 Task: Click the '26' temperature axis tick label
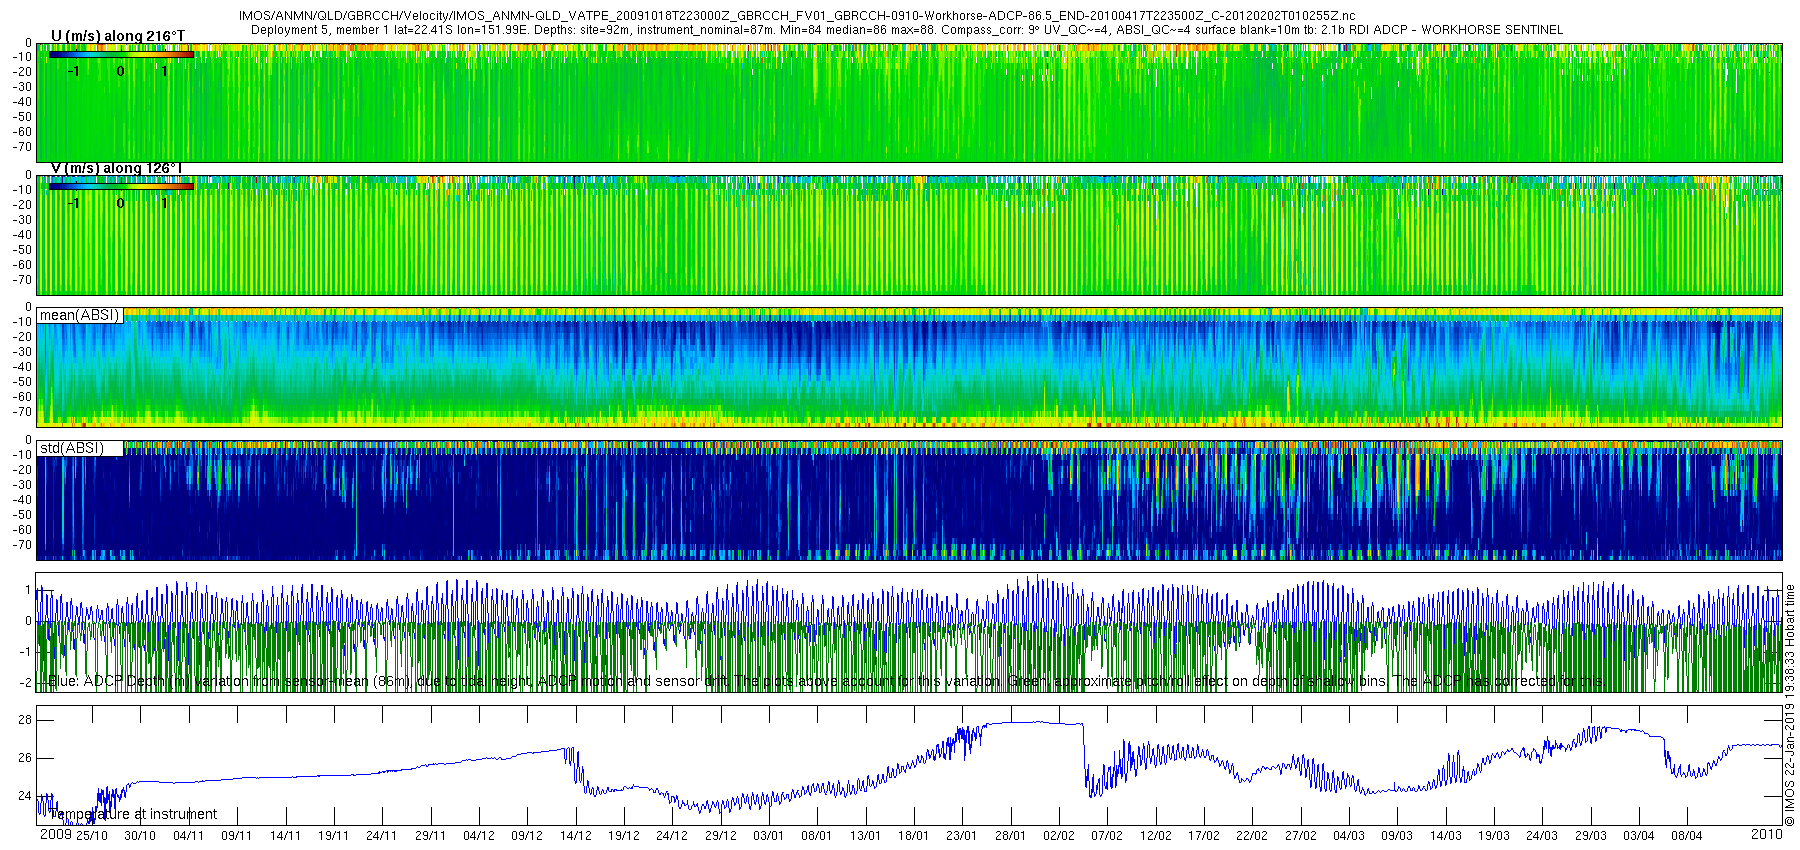(x=25, y=758)
